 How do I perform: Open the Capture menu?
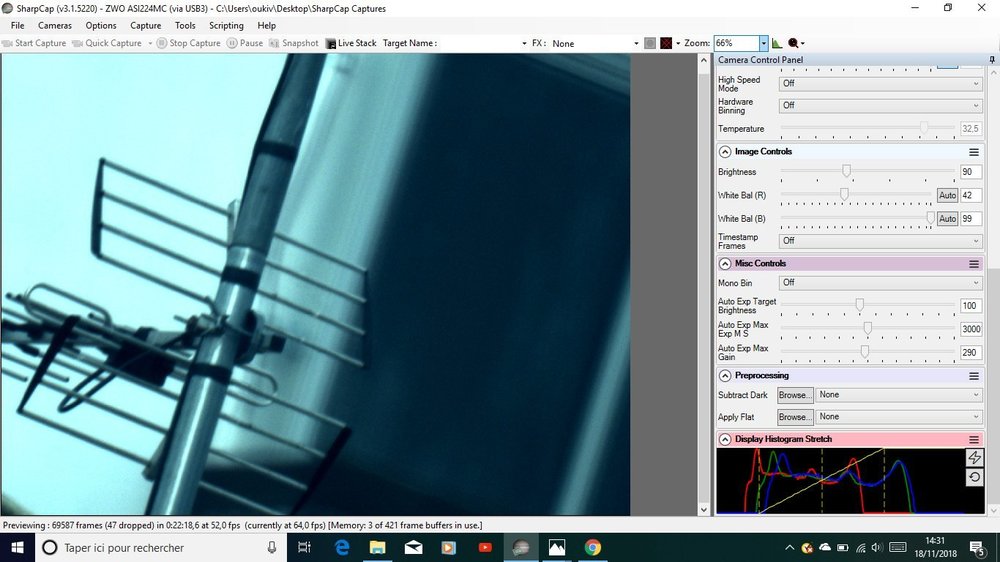(145, 26)
